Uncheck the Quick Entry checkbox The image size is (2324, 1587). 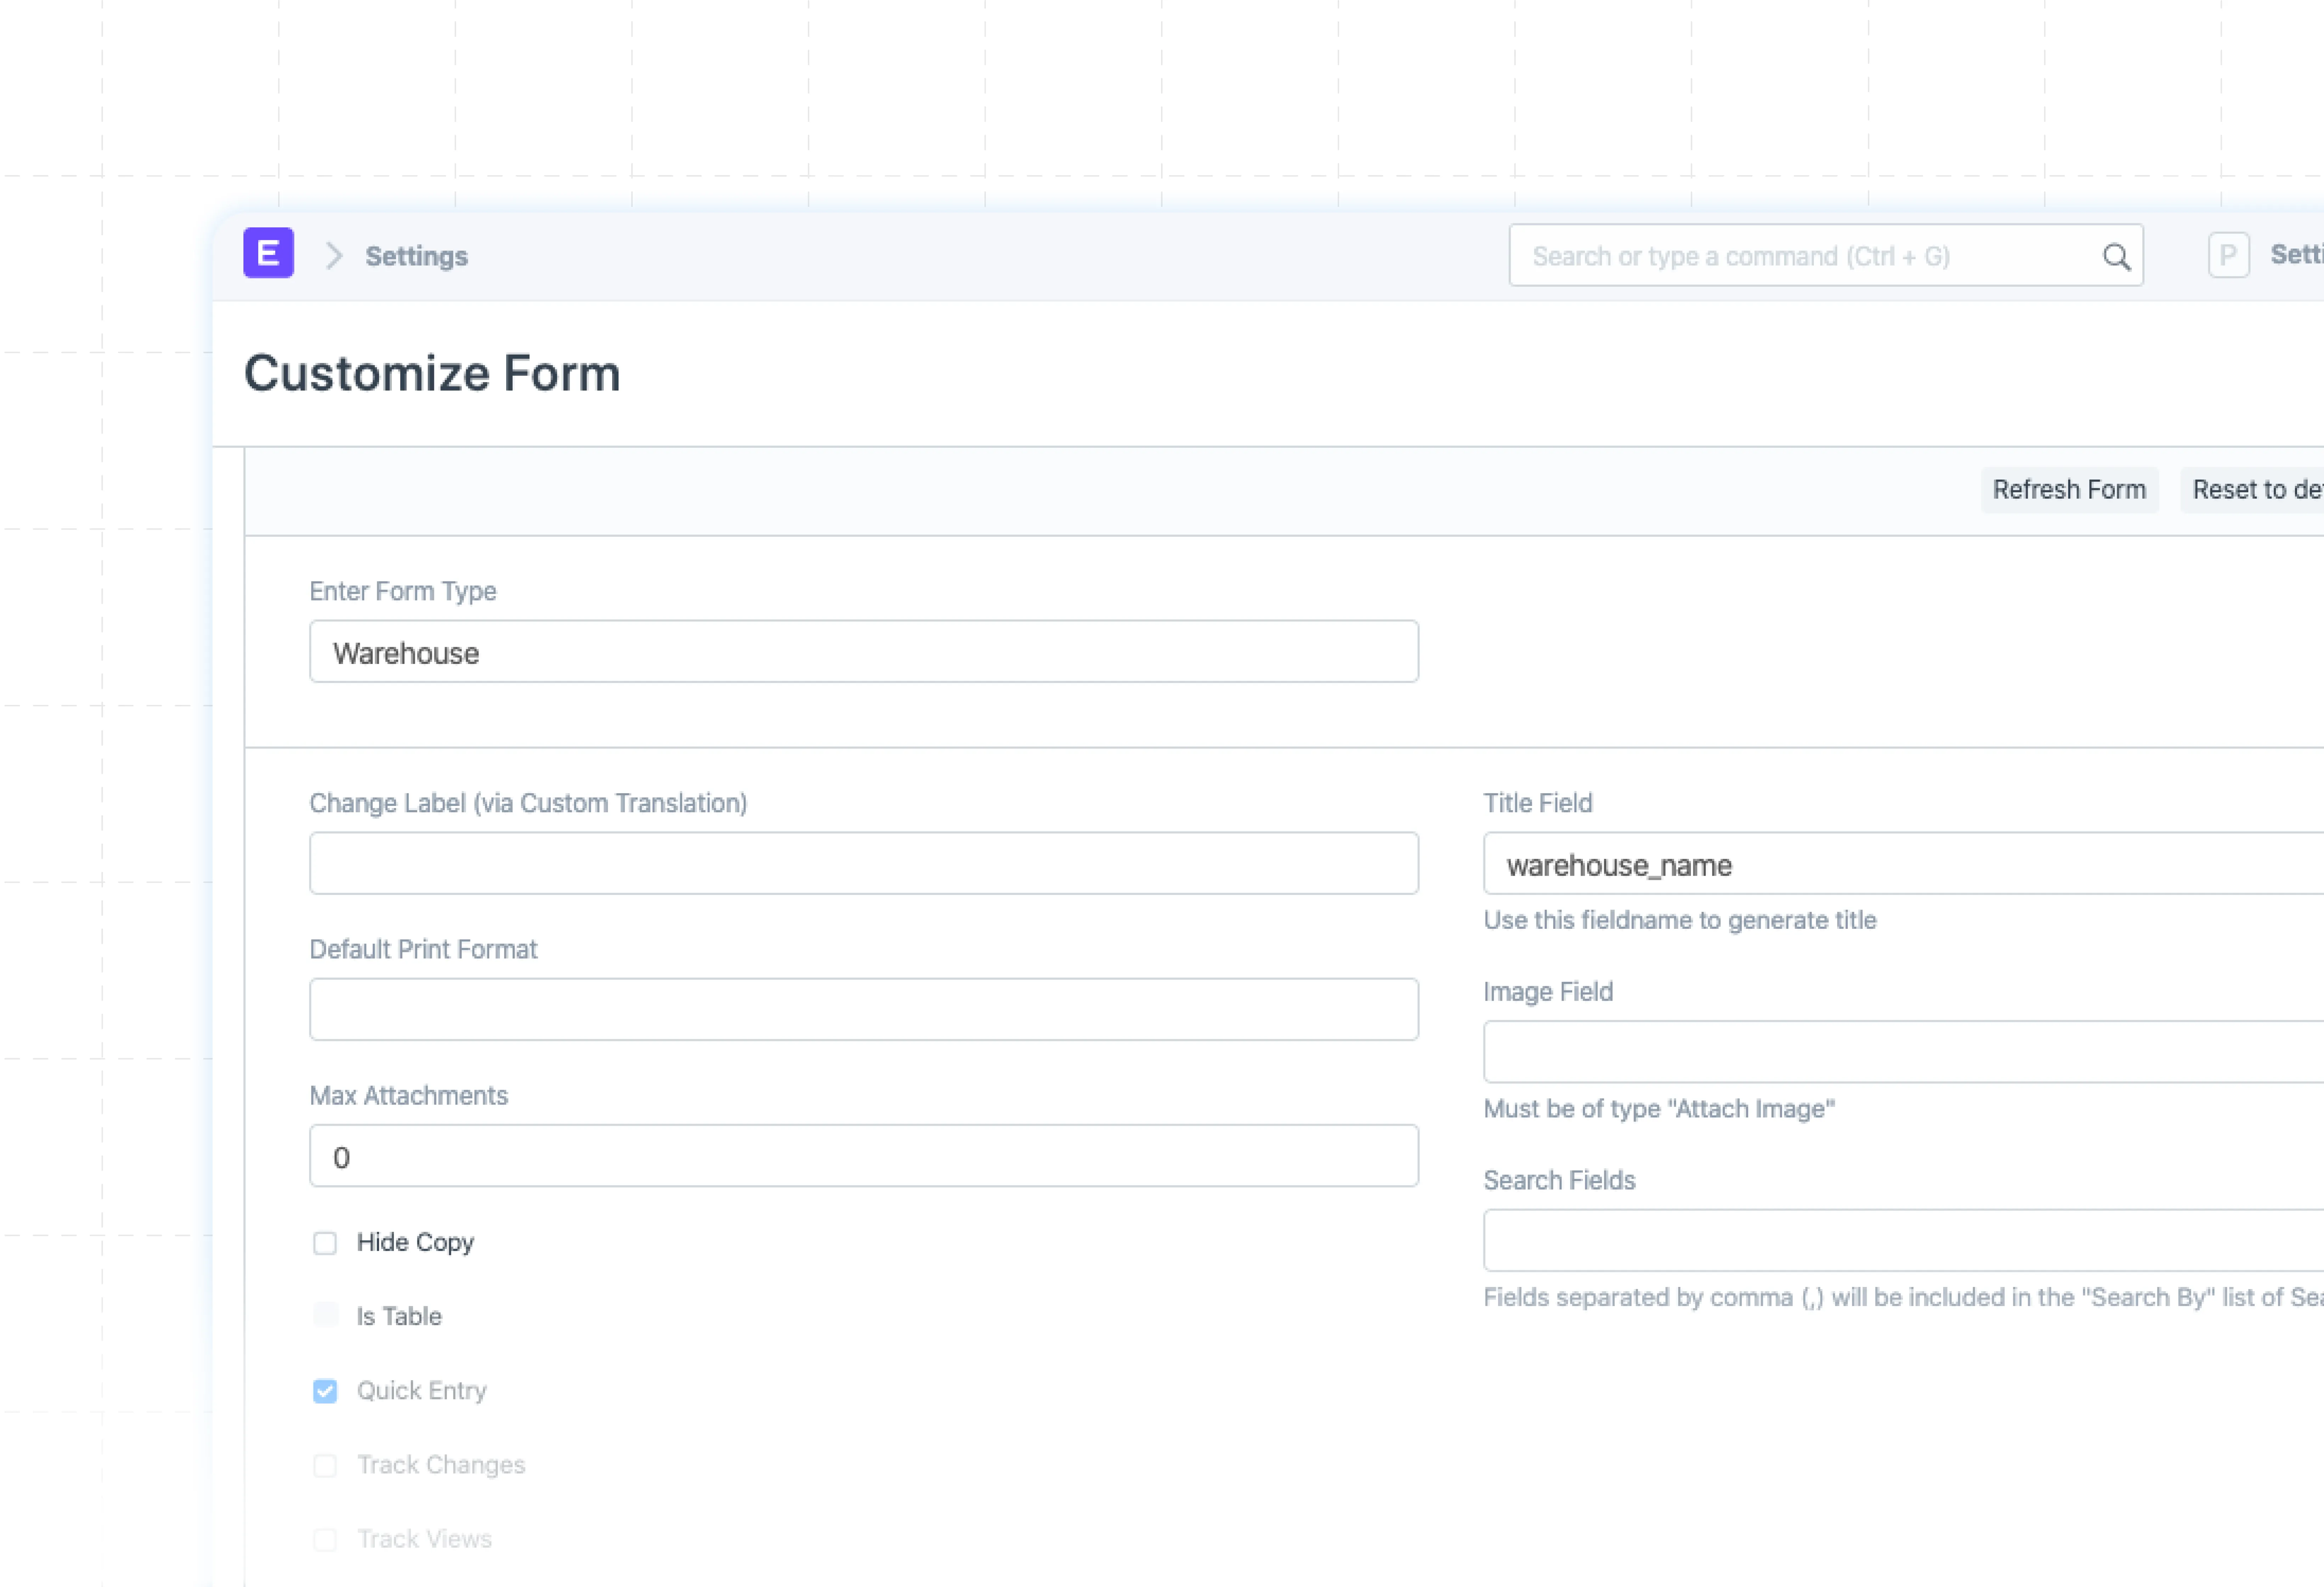(x=325, y=1391)
